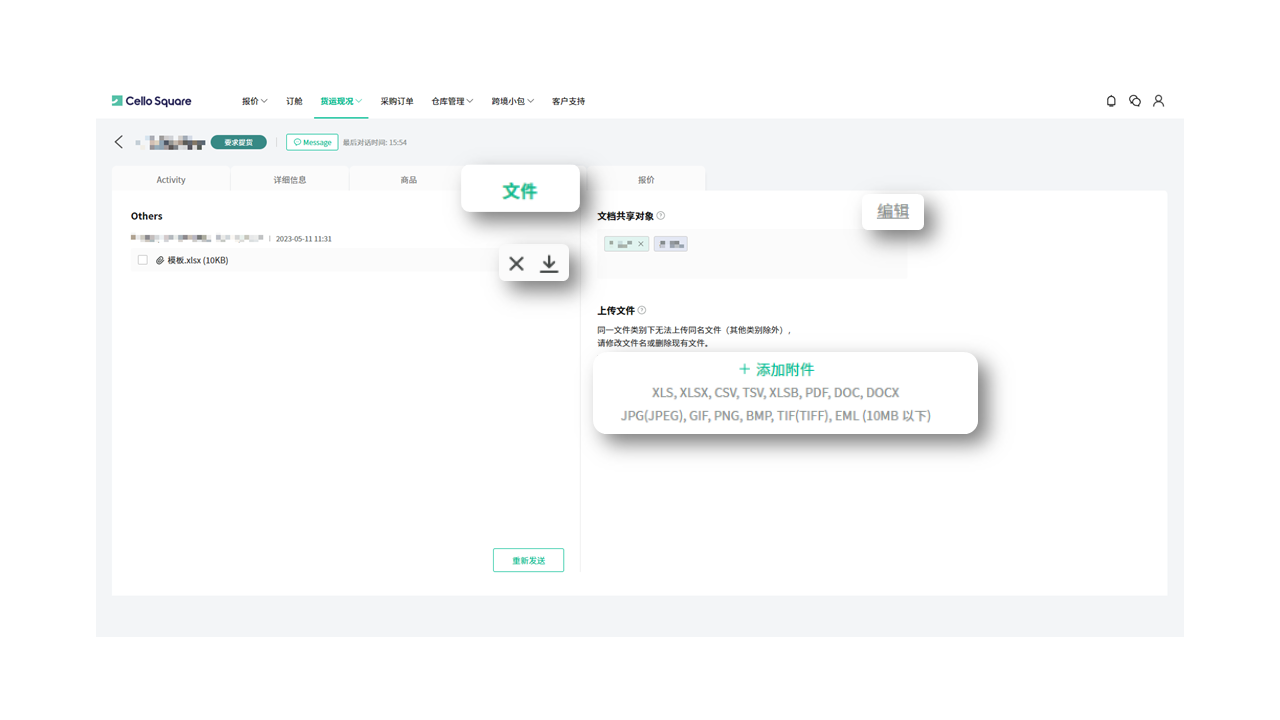The width and height of the screenshot is (1280, 720).
Task: Expand the 跨境小包 menu
Action: (x=512, y=101)
